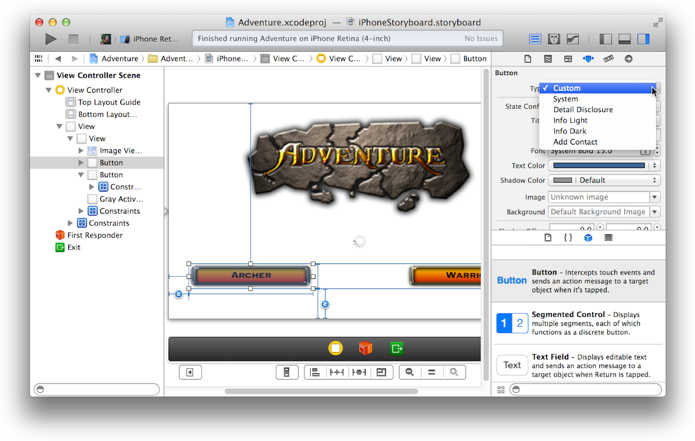Open Resolve Auto Layout Issues menu
Viewport: 695px width, 441px height.
[x=359, y=372]
